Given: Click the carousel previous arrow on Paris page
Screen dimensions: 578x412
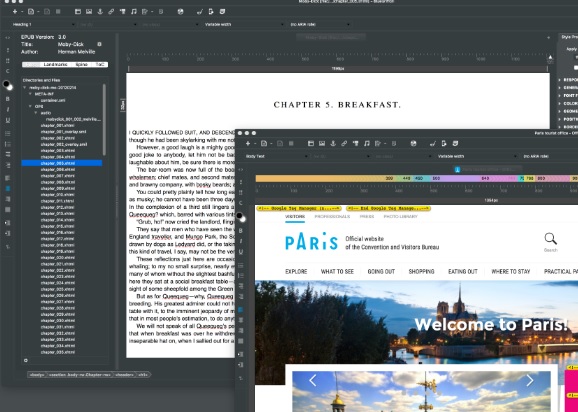Looking at the screenshot, I should coord(313,380).
